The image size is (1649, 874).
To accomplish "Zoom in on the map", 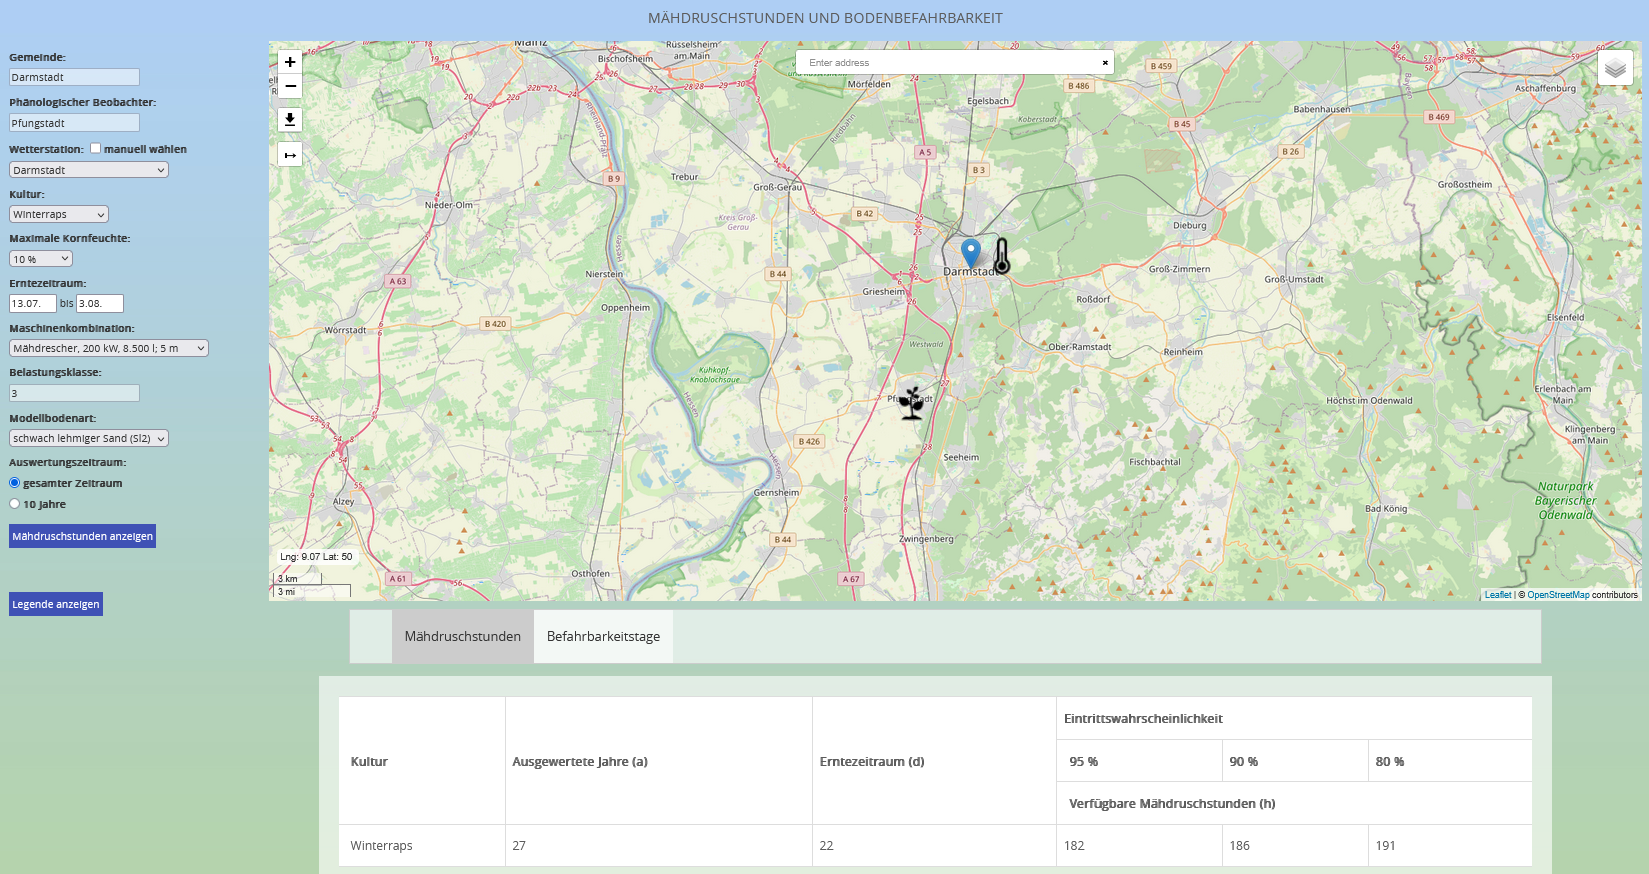I will [x=290, y=62].
